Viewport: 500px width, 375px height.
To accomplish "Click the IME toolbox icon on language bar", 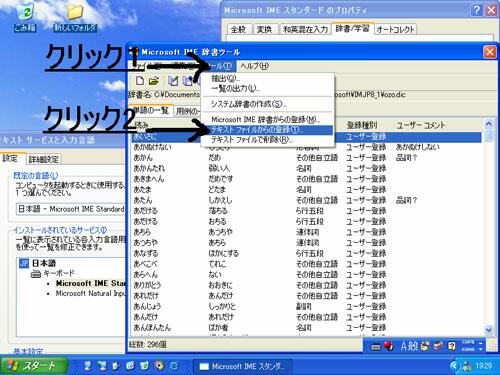I will coord(439,346).
